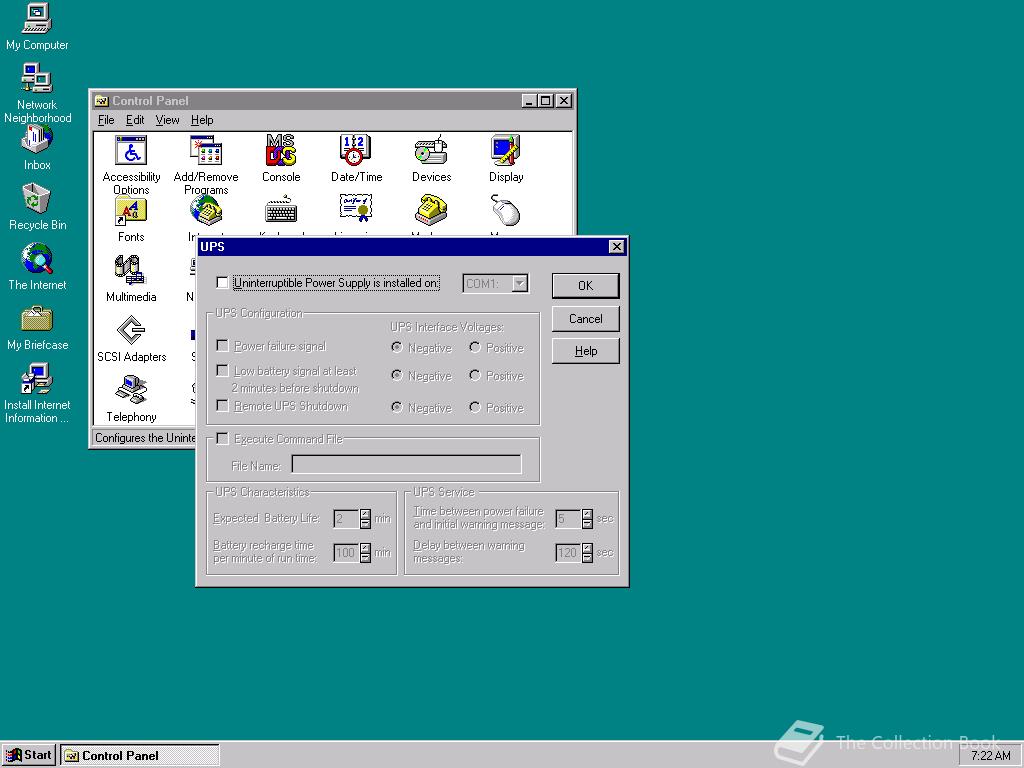The image size is (1024, 768).
Task: Select the Licensing certificate icon
Action: coord(356,209)
